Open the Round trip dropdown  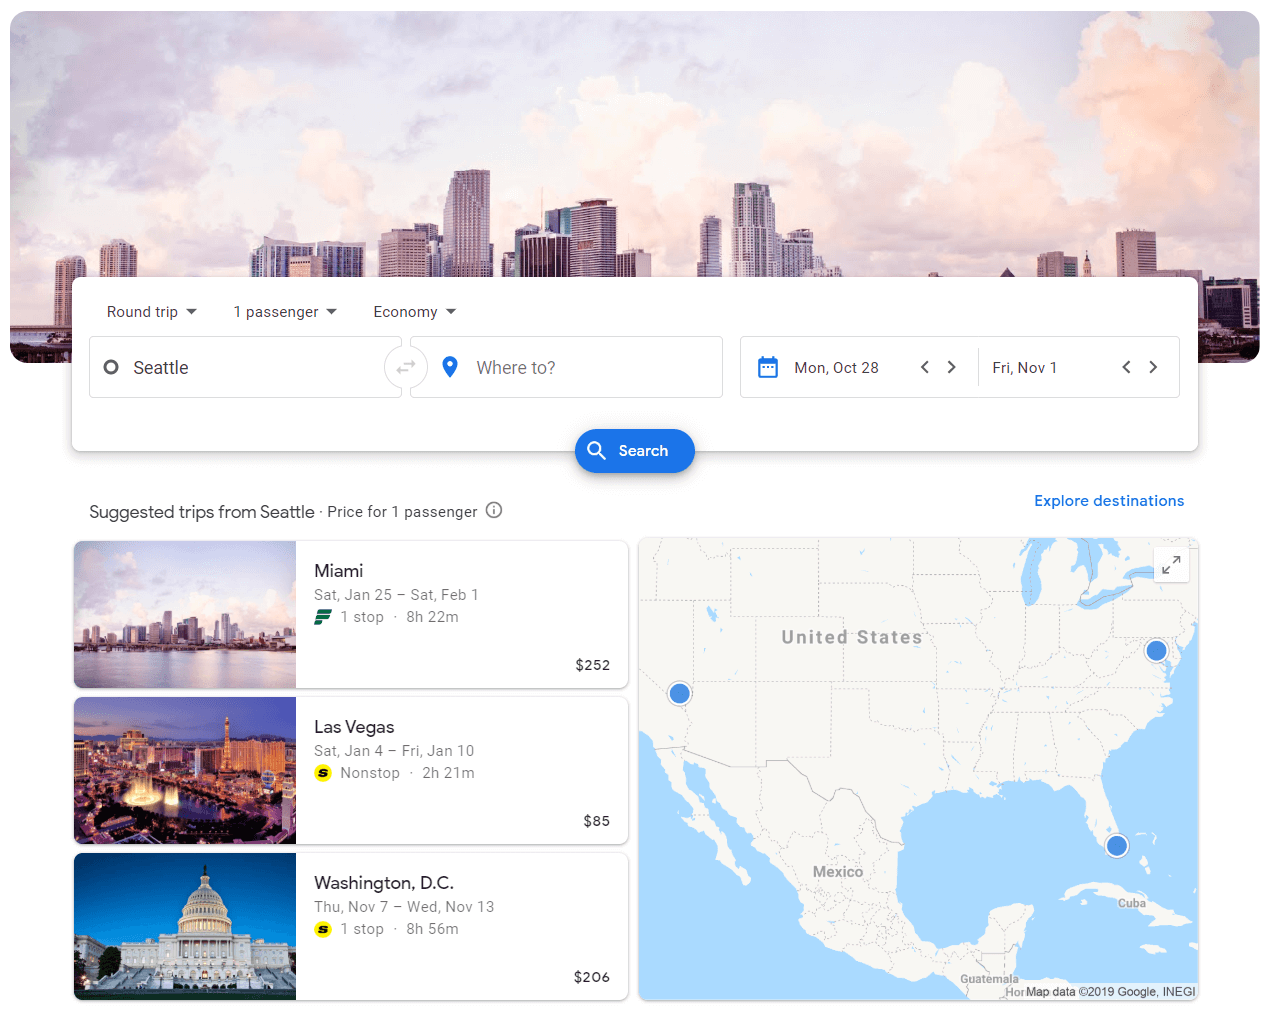coord(151,311)
